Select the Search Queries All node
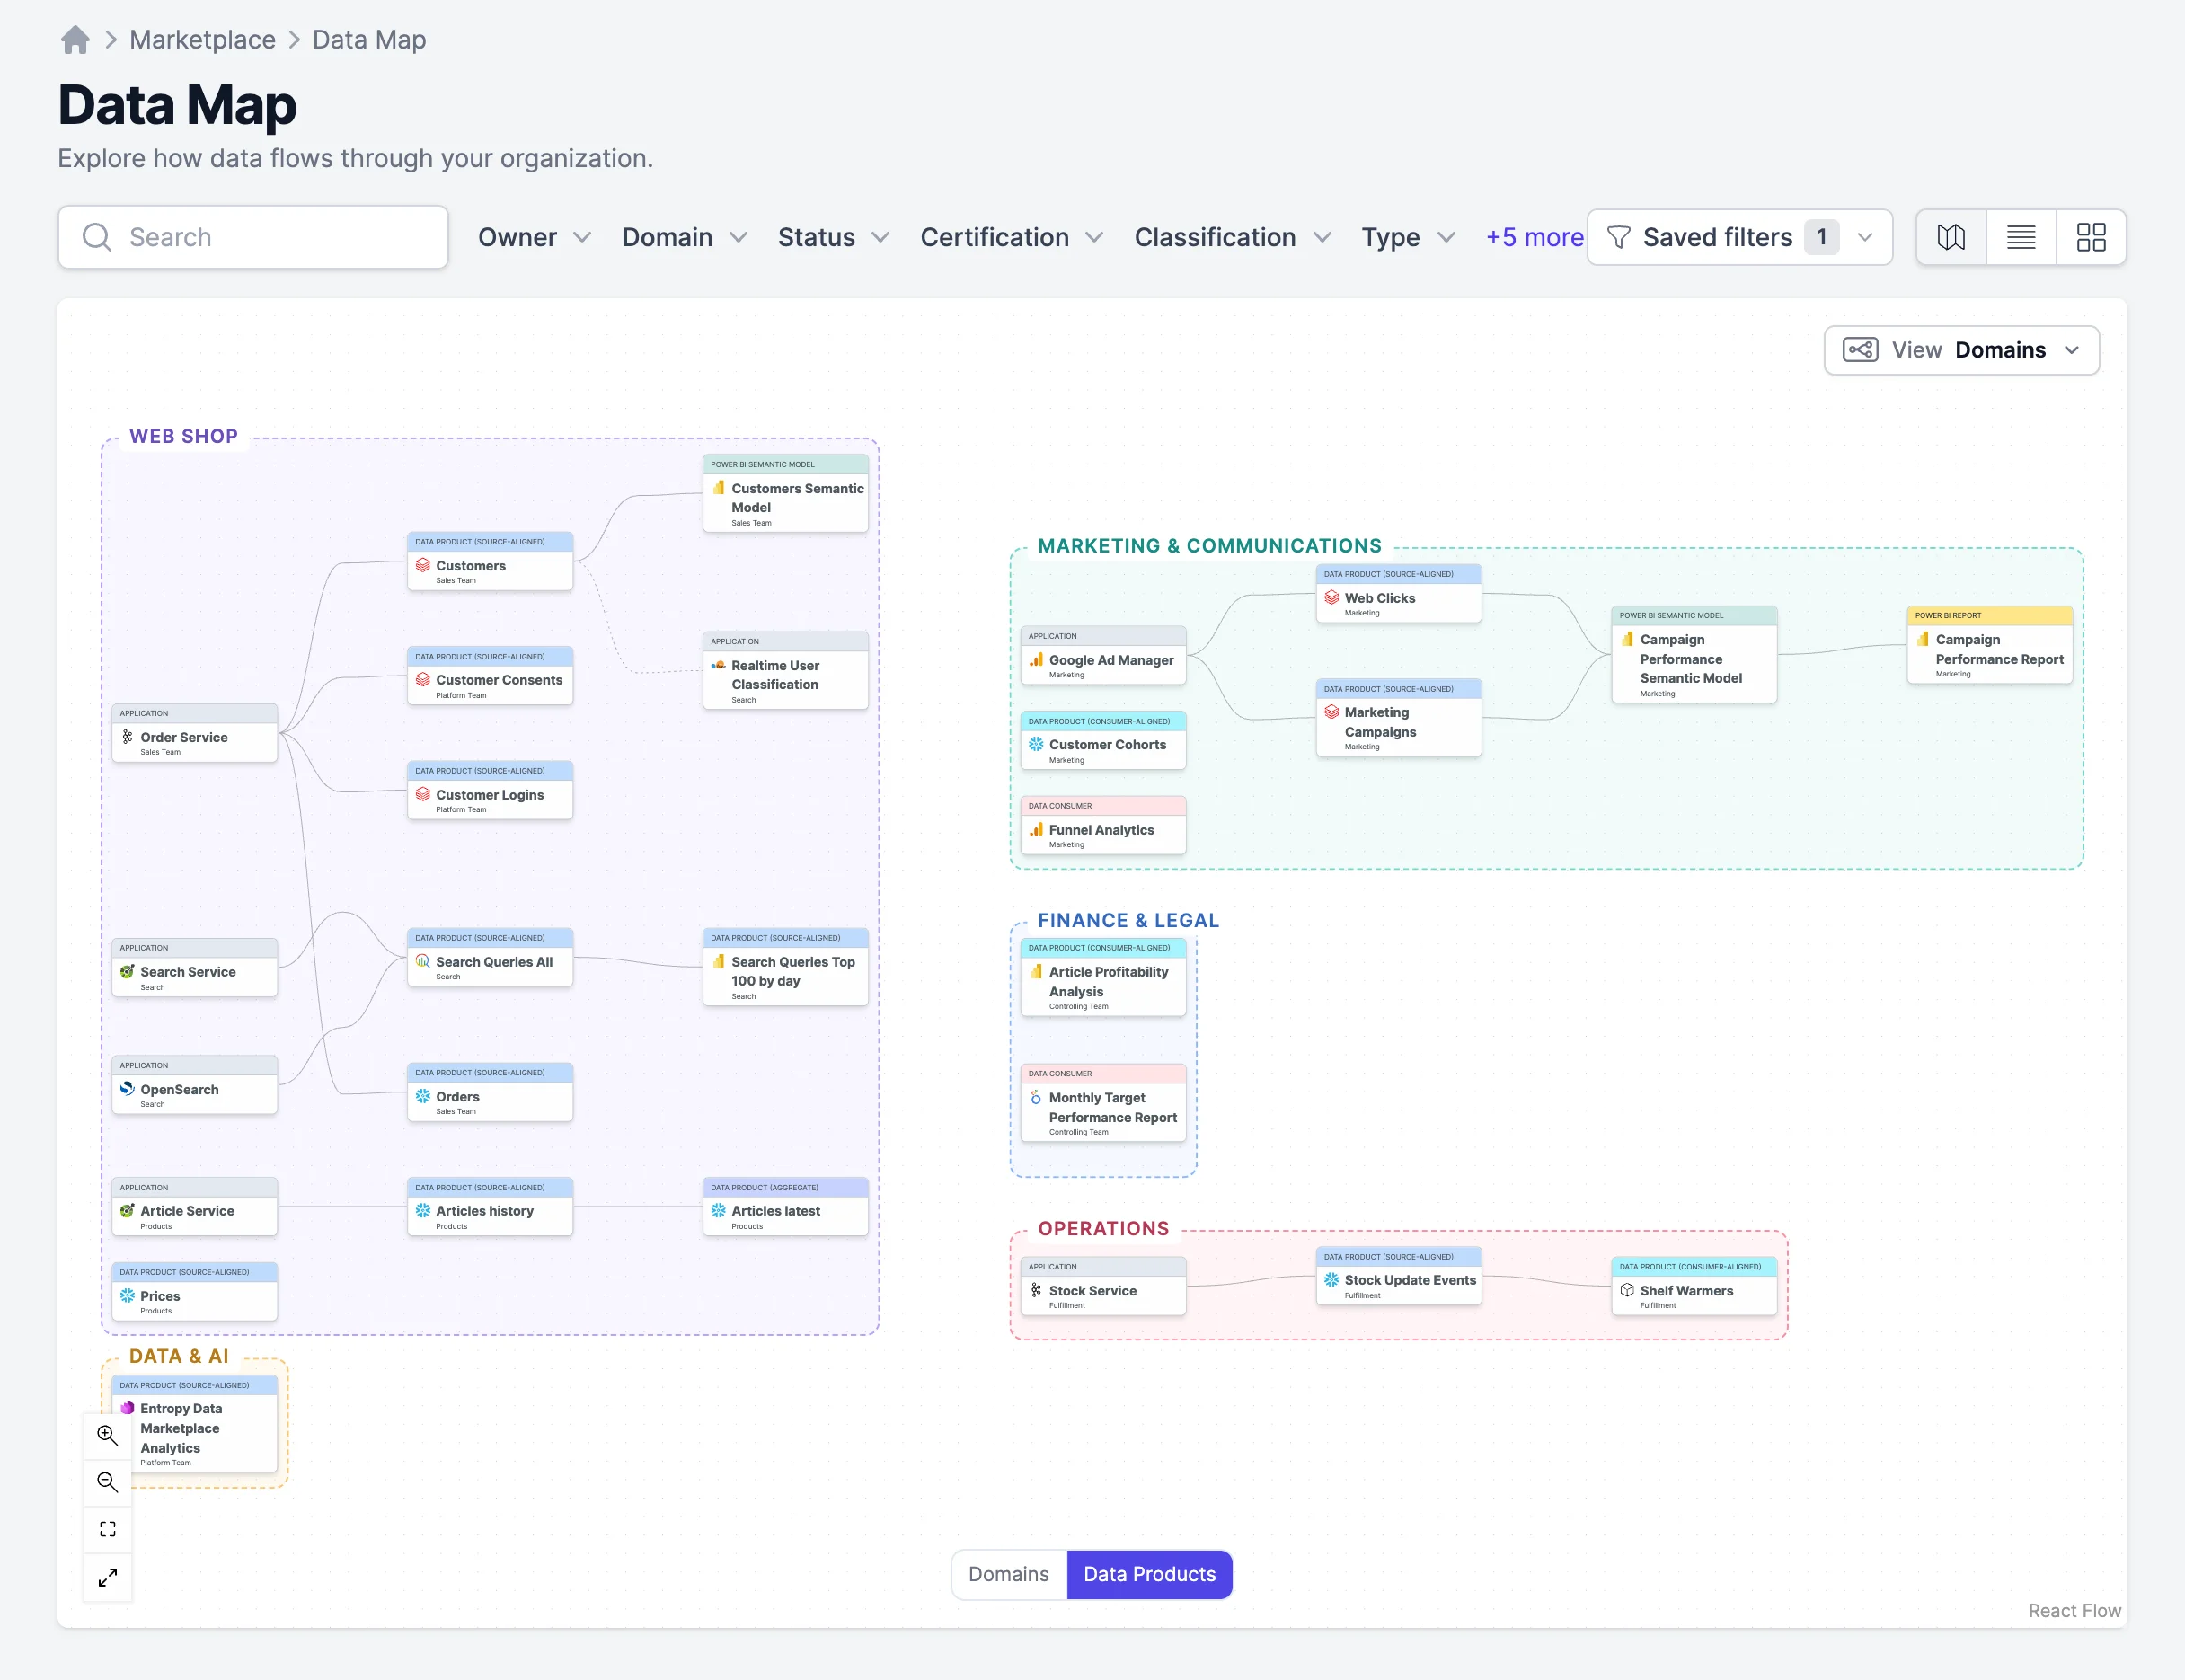Viewport: 2185px width, 1680px height. 490,958
